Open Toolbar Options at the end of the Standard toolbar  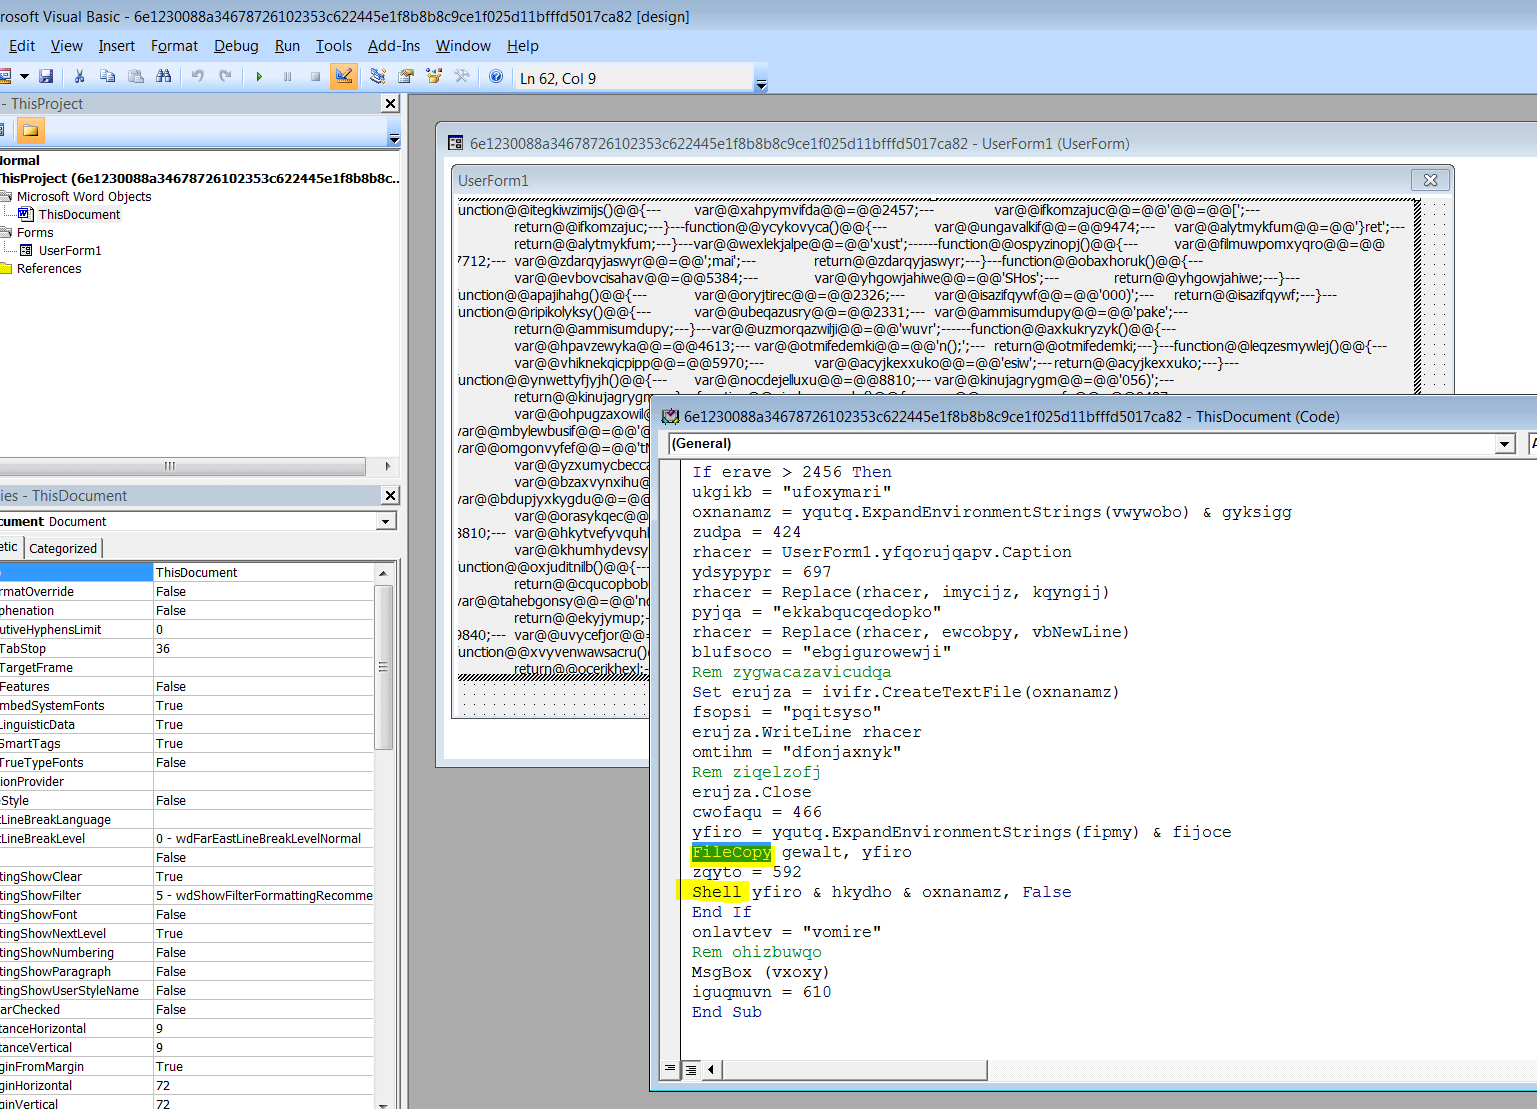point(761,78)
